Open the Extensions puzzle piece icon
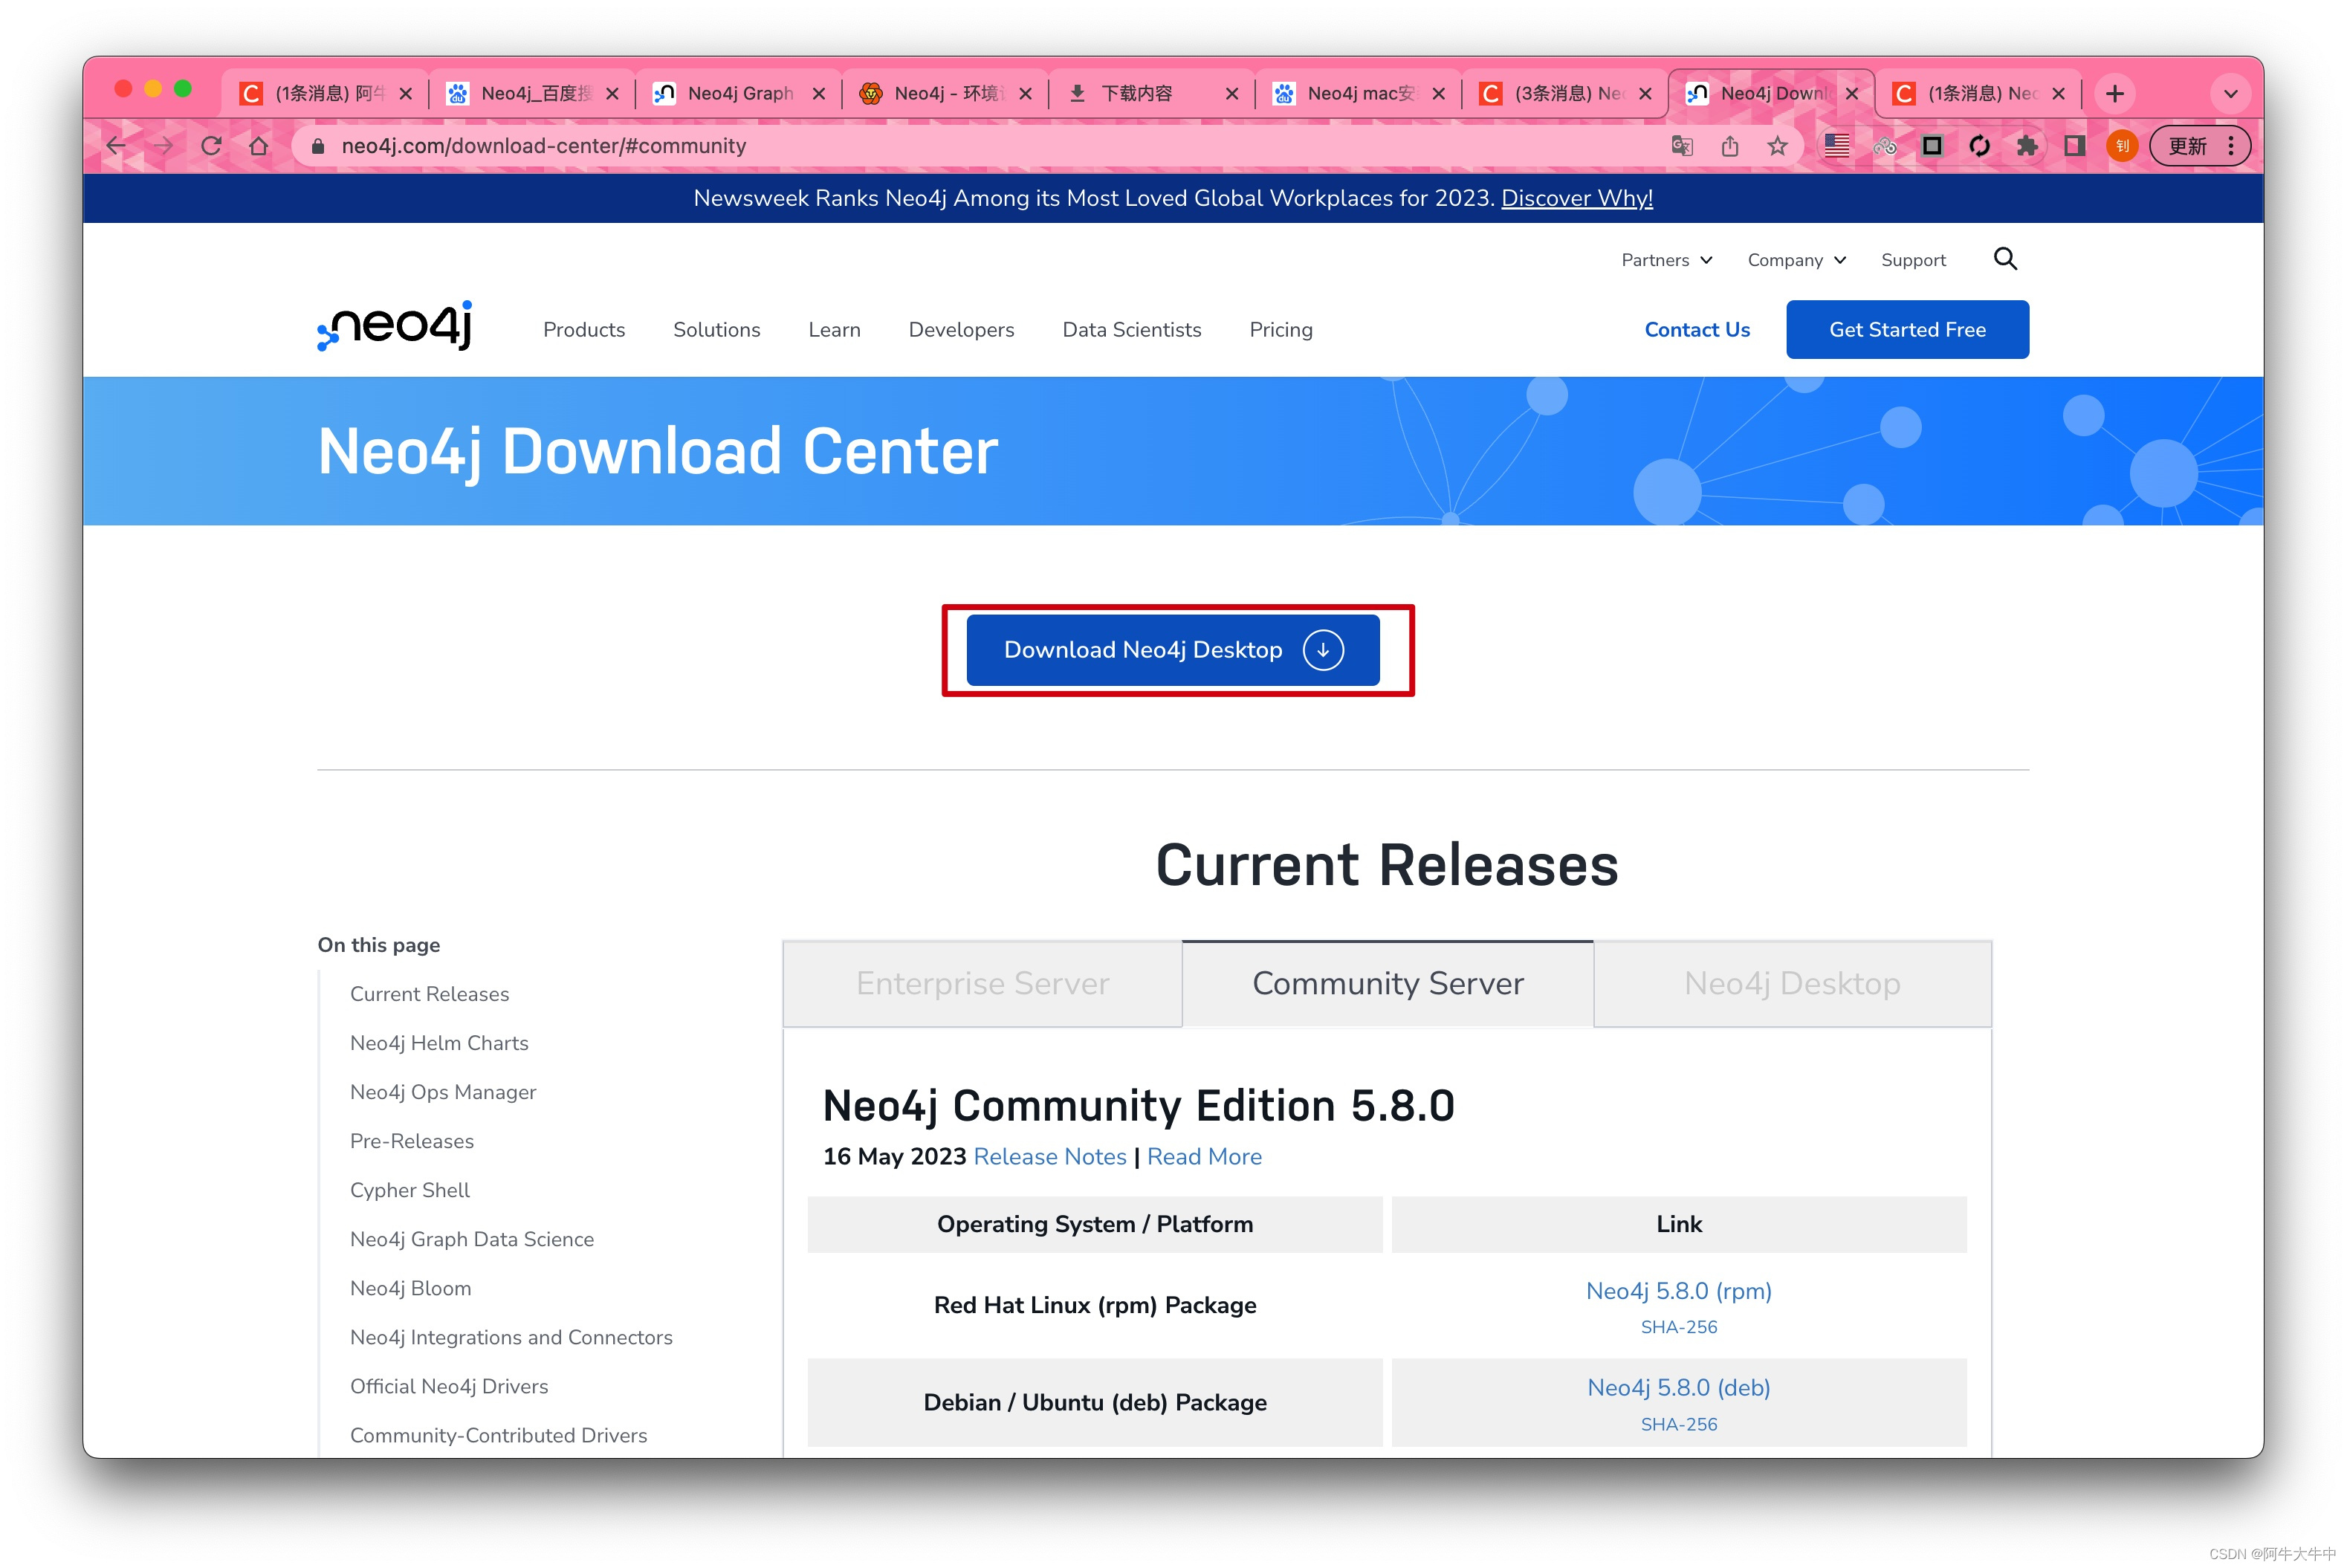2347x1568 pixels. 2027,146
